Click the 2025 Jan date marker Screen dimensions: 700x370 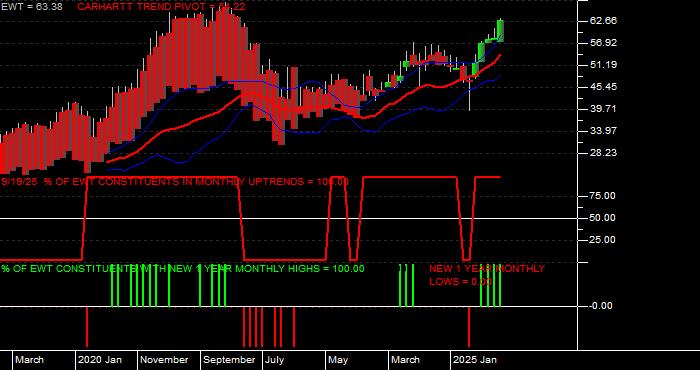(x=475, y=360)
